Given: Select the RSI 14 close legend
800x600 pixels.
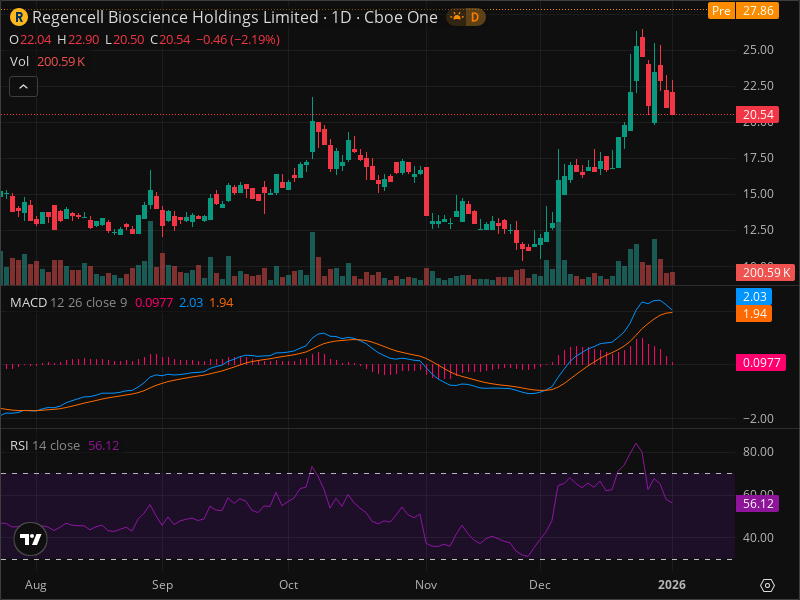Looking at the screenshot, I should tap(45, 445).
